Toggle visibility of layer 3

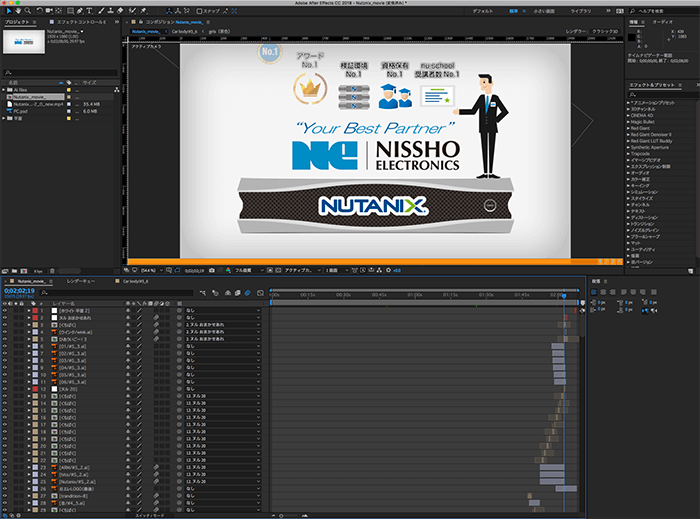click(4, 325)
